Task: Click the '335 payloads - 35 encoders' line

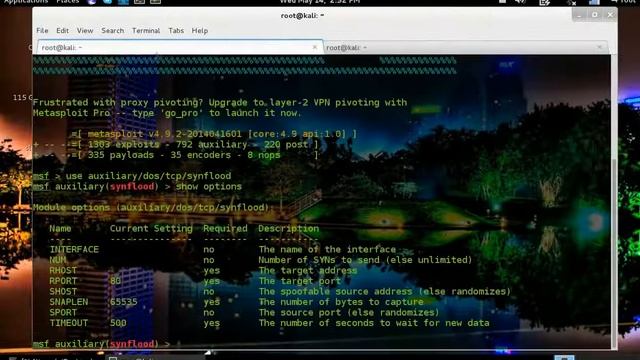Action: tap(176, 155)
